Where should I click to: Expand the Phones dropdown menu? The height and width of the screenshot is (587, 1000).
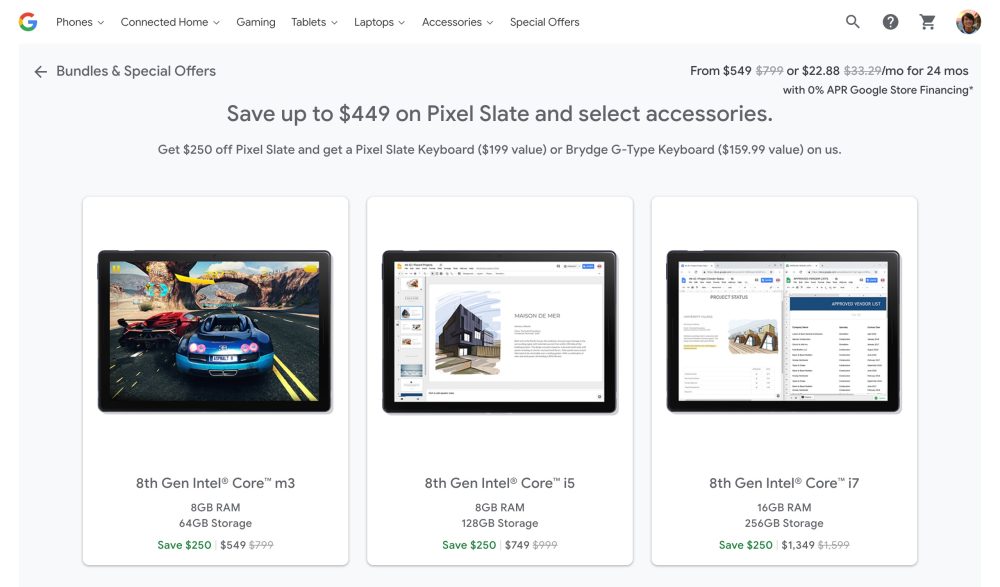pyautogui.click(x=79, y=22)
